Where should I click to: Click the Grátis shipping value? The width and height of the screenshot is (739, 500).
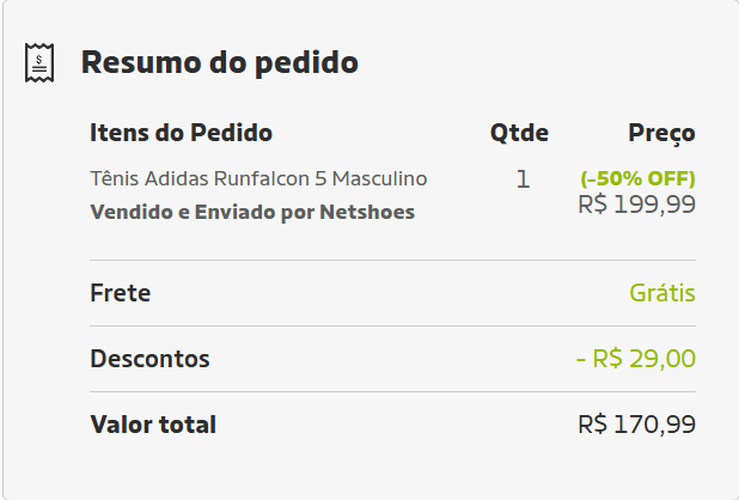pos(662,293)
